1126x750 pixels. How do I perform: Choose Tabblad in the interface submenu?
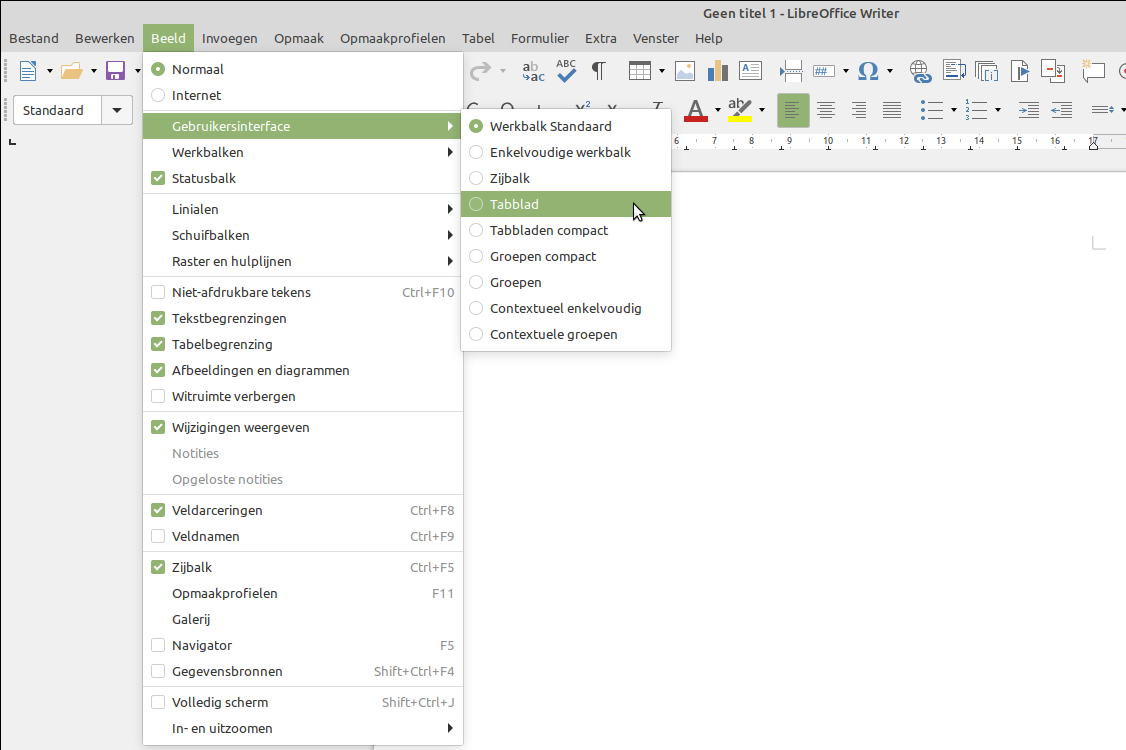[x=515, y=205]
